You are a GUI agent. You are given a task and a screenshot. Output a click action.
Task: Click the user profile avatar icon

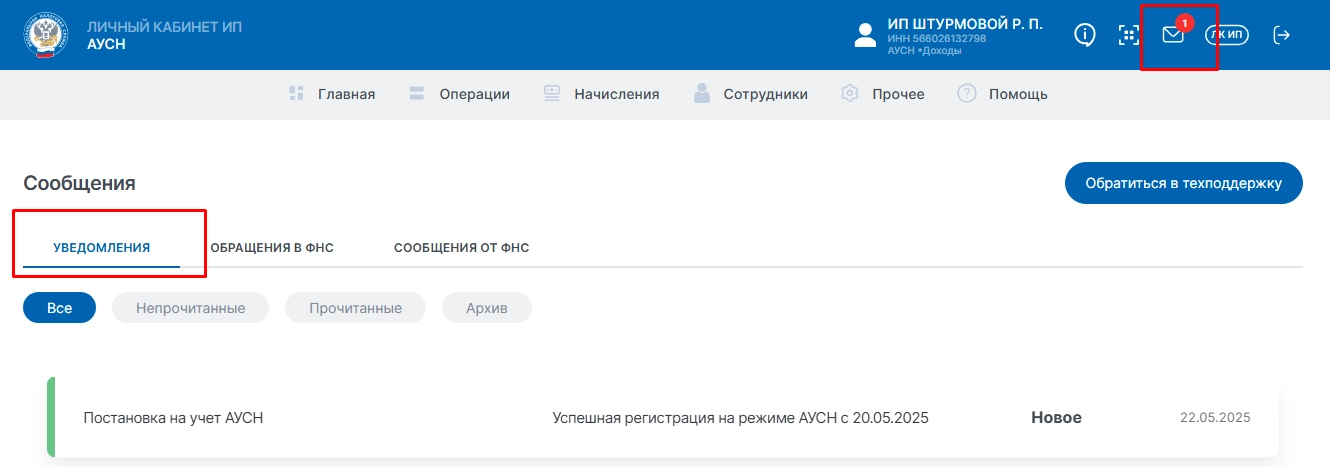tap(865, 35)
